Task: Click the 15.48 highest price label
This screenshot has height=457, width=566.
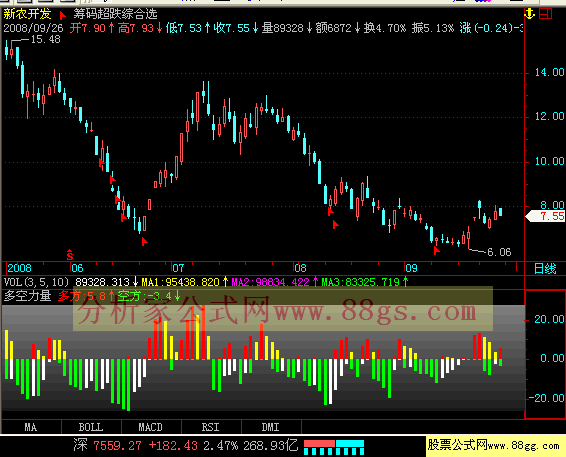Action: click(45, 39)
